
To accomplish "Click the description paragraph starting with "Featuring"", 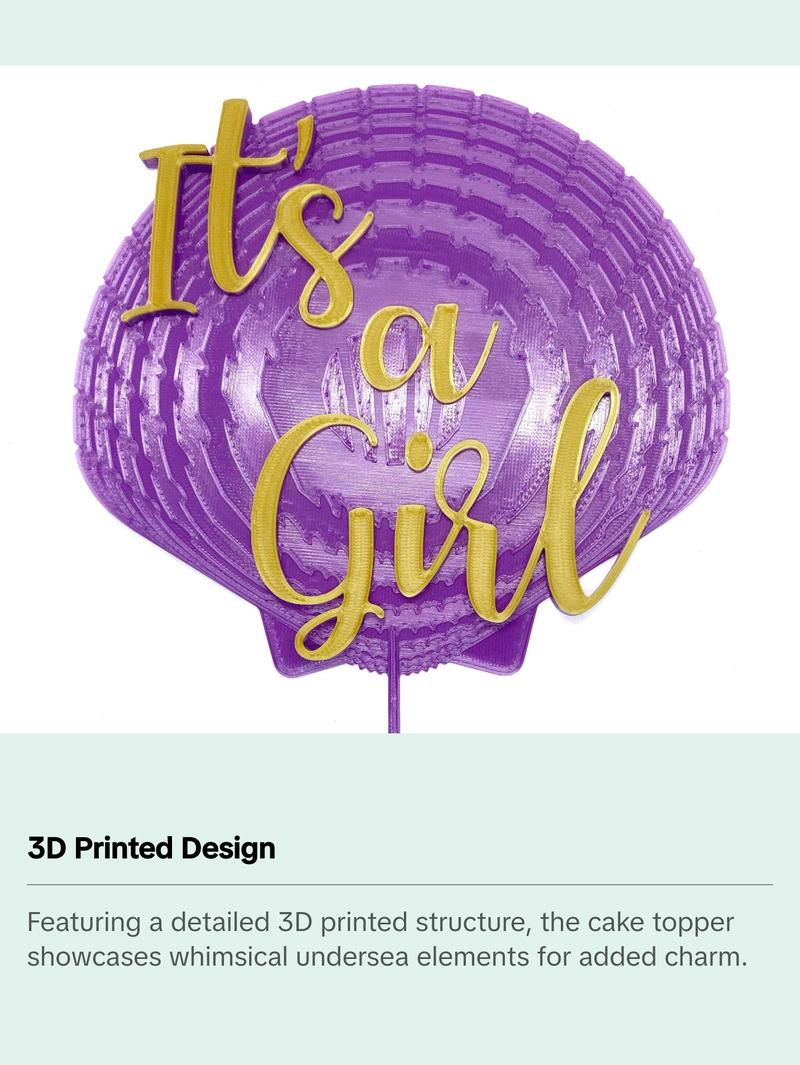I will [387, 939].
